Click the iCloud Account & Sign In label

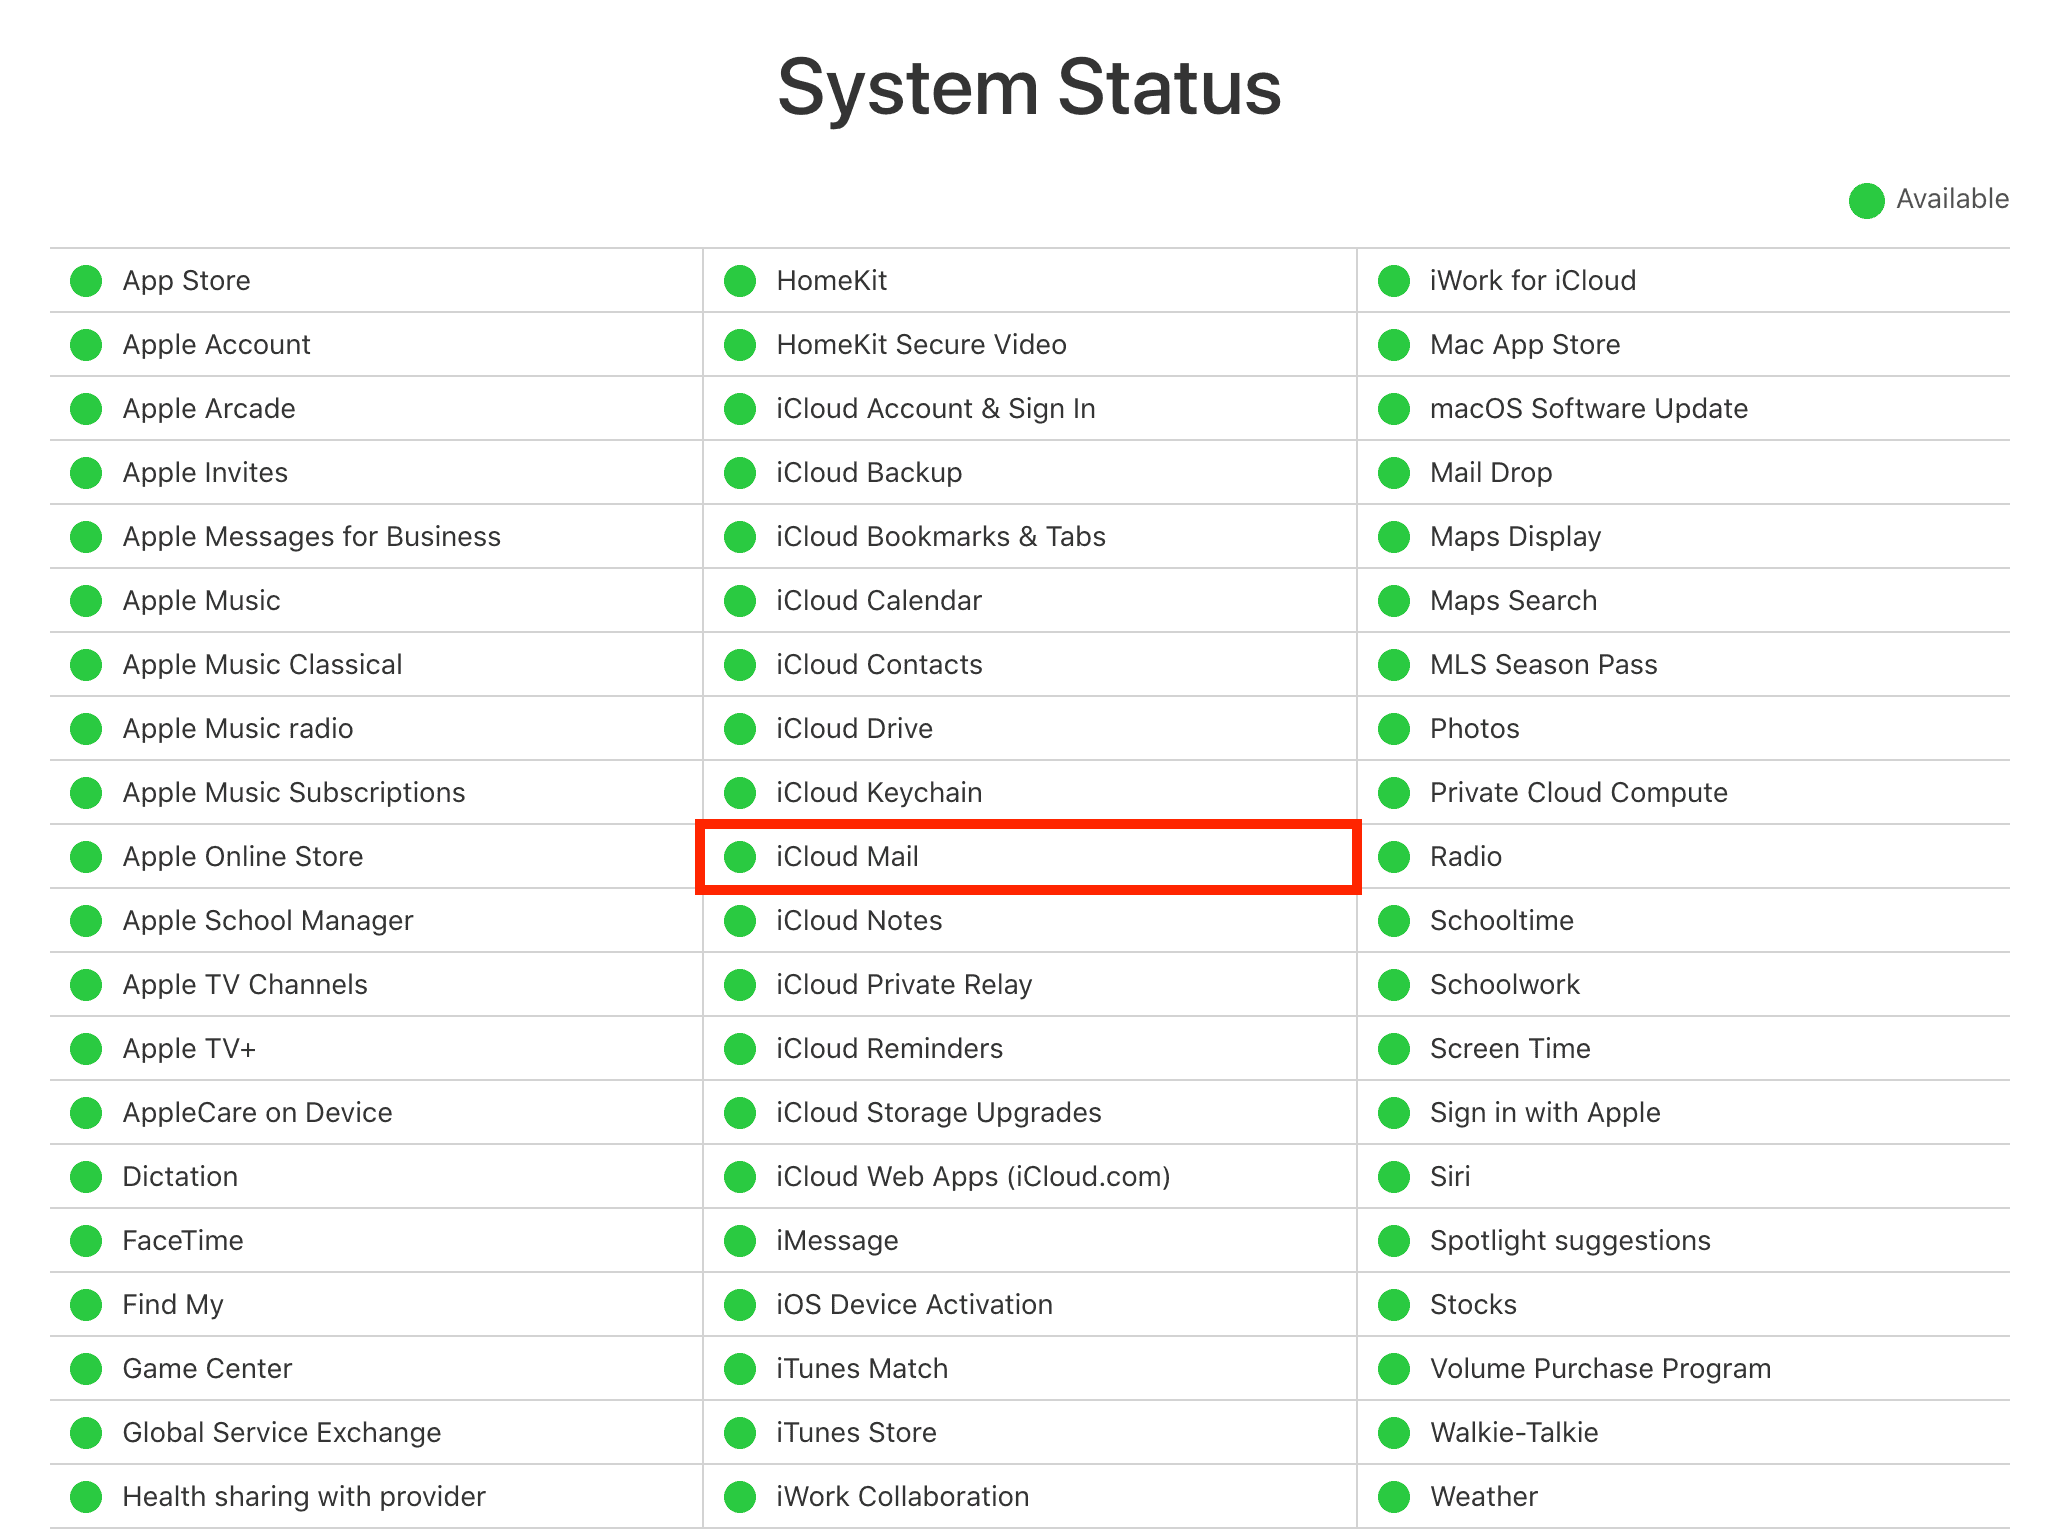click(x=935, y=409)
